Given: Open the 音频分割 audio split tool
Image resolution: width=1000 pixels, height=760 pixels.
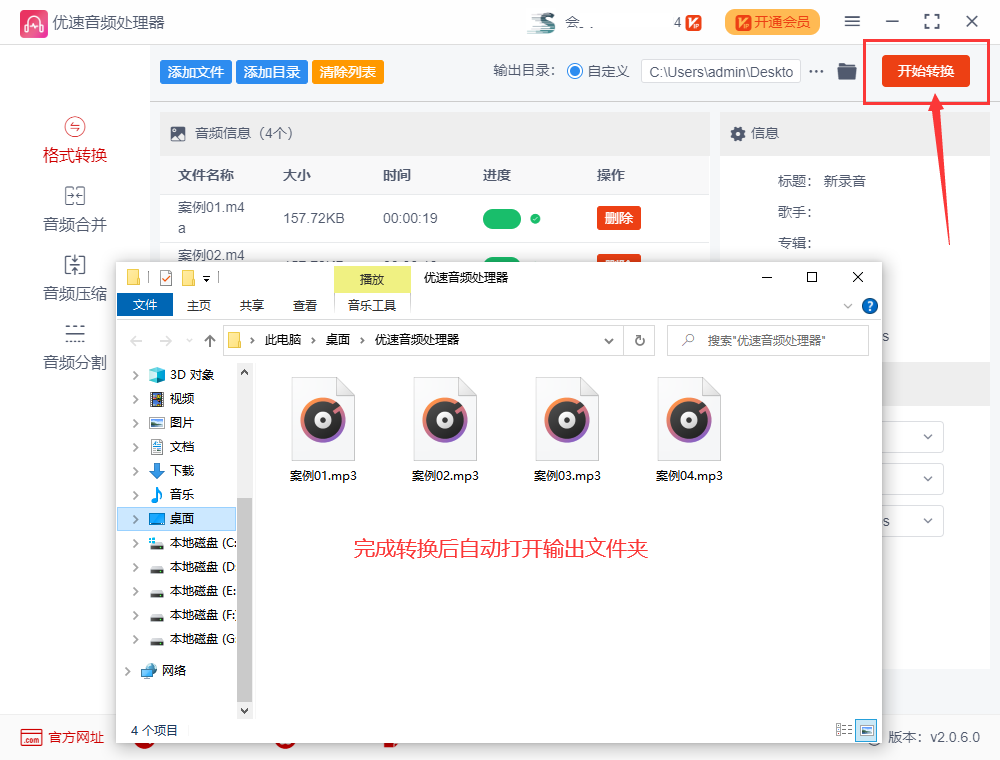Looking at the screenshot, I should 75,347.
